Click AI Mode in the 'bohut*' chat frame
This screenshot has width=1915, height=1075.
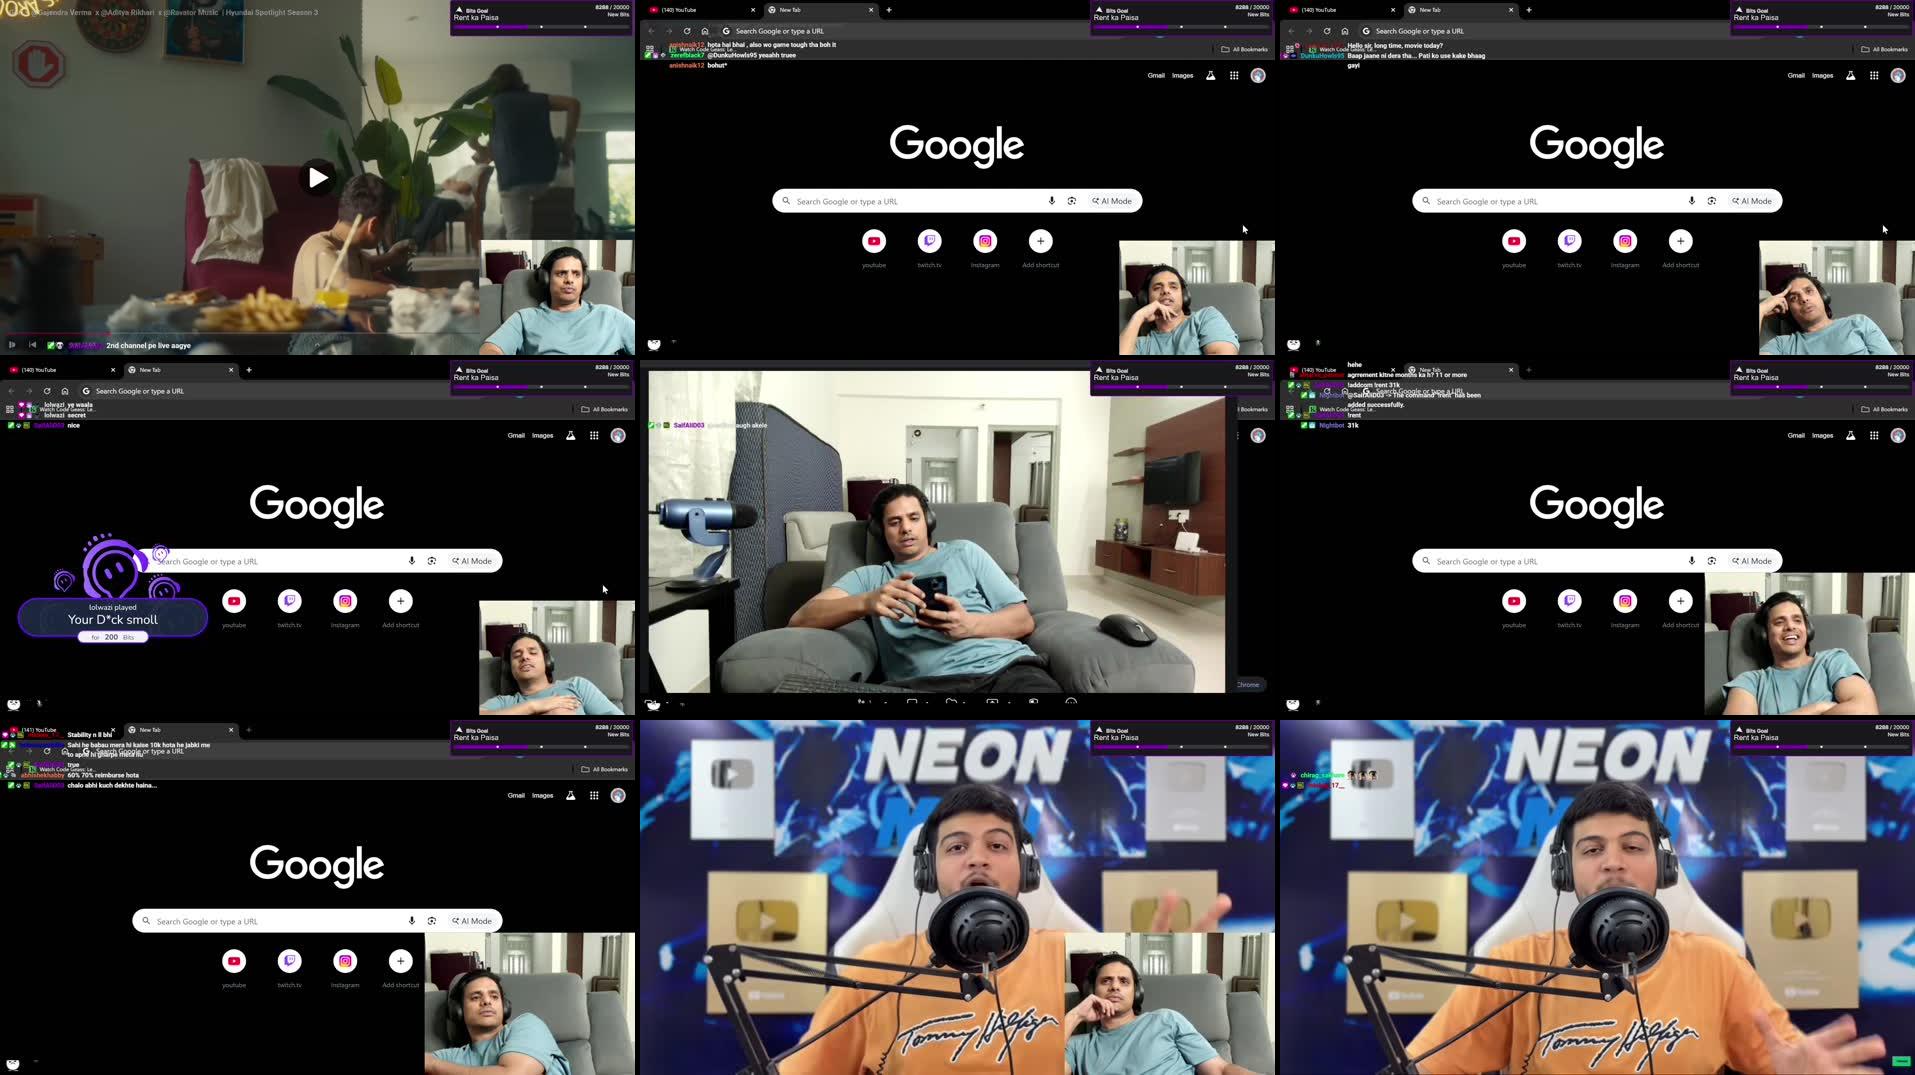[1112, 201]
